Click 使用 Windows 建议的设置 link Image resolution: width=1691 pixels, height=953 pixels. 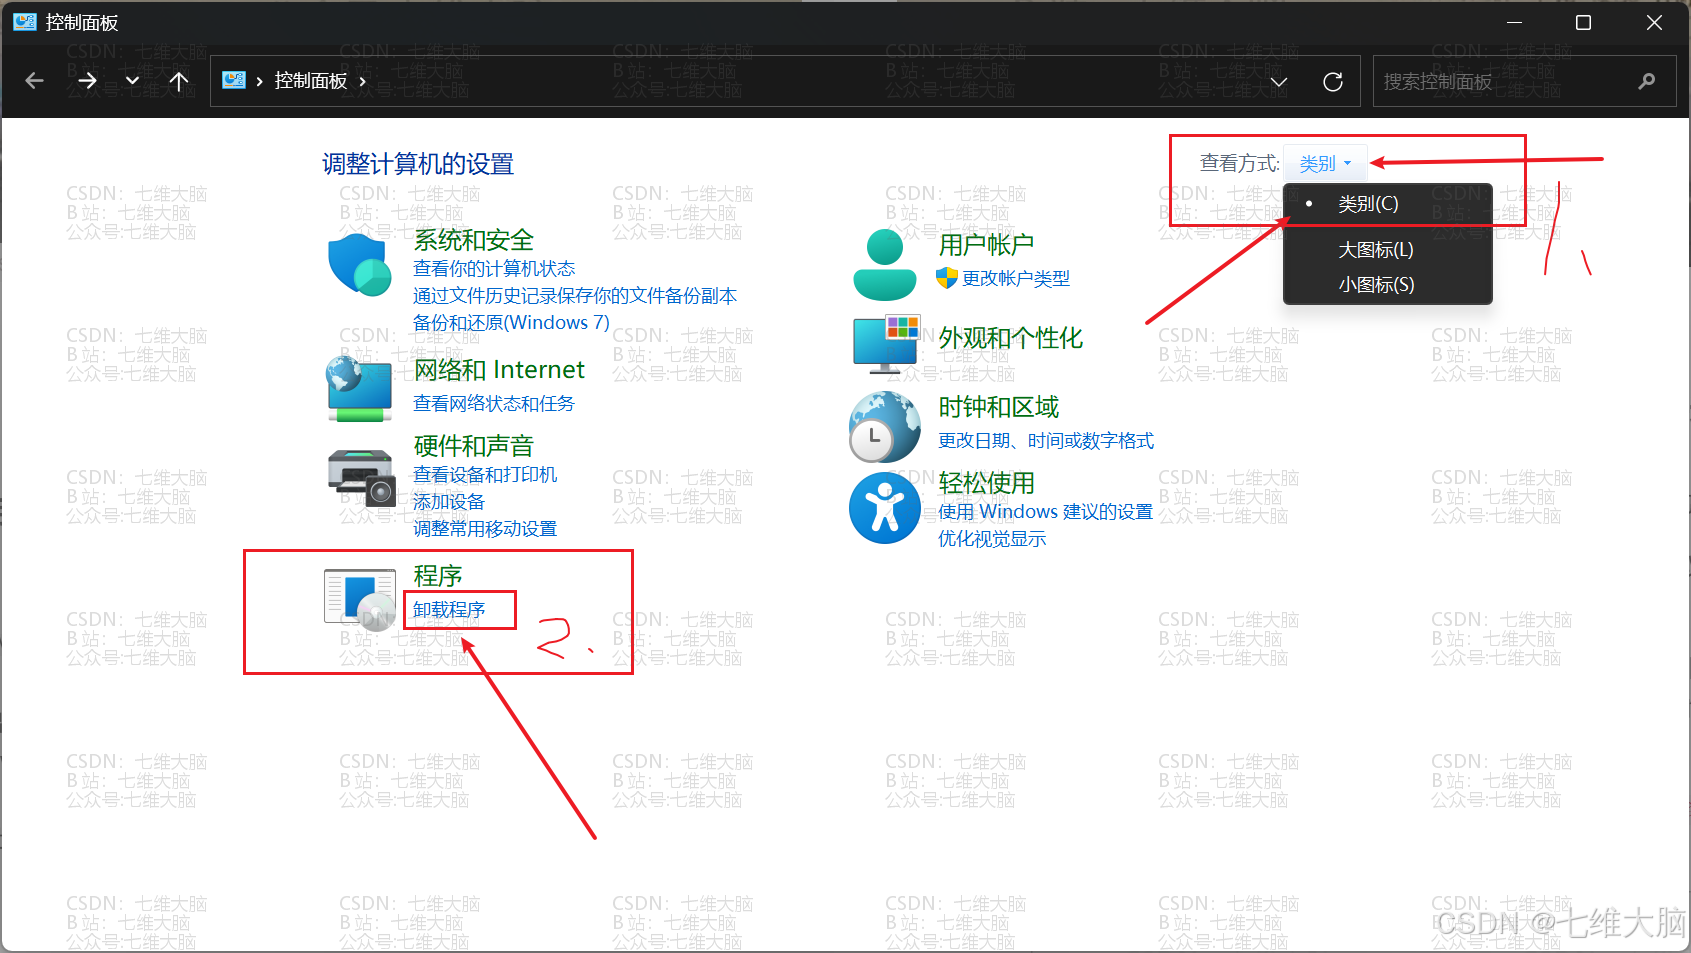click(x=1045, y=511)
